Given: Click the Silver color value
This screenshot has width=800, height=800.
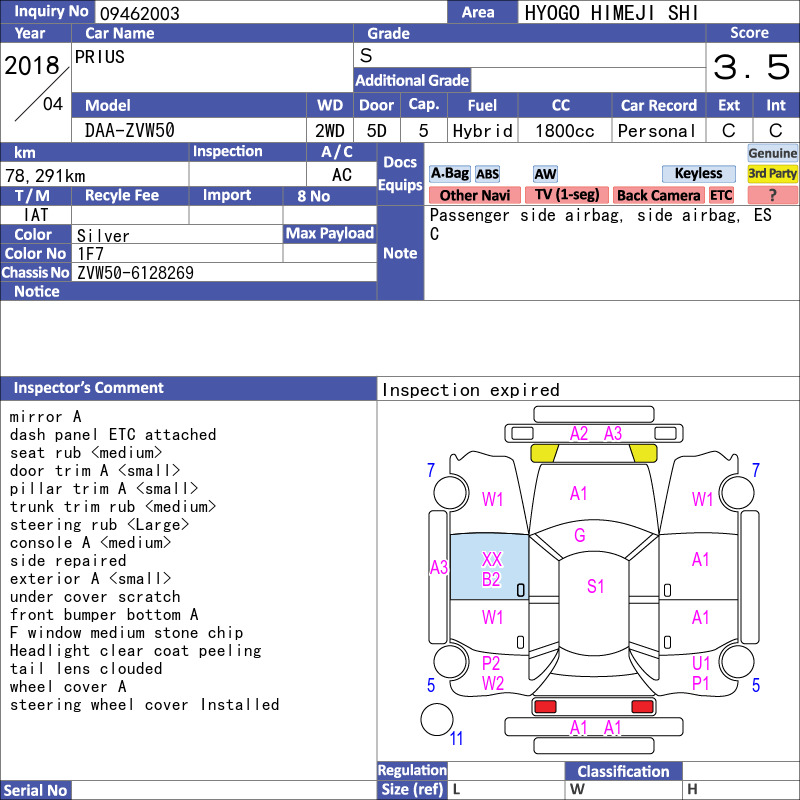Looking at the screenshot, I should 103,236.
